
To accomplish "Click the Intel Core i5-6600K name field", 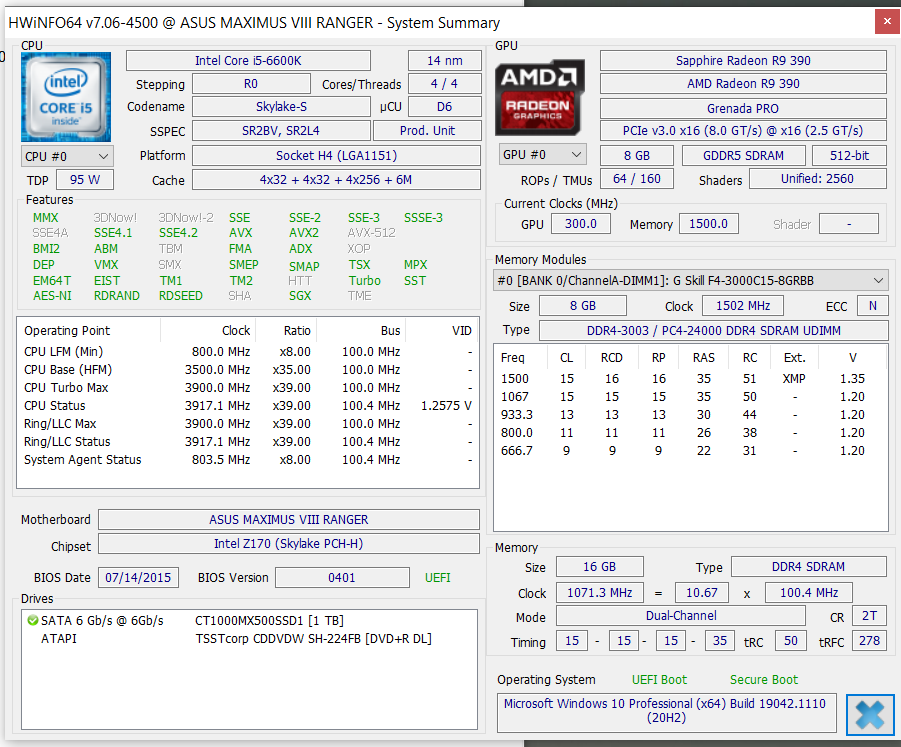I will 248,60.
